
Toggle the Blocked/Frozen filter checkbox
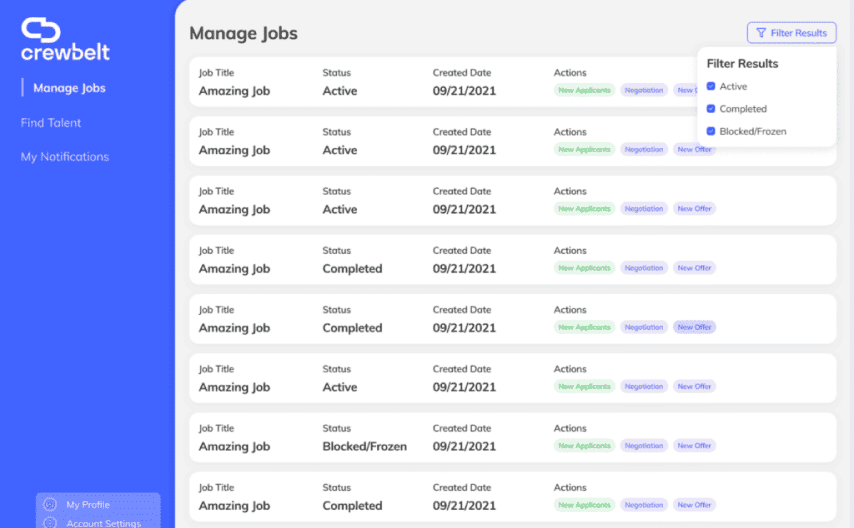point(711,131)
